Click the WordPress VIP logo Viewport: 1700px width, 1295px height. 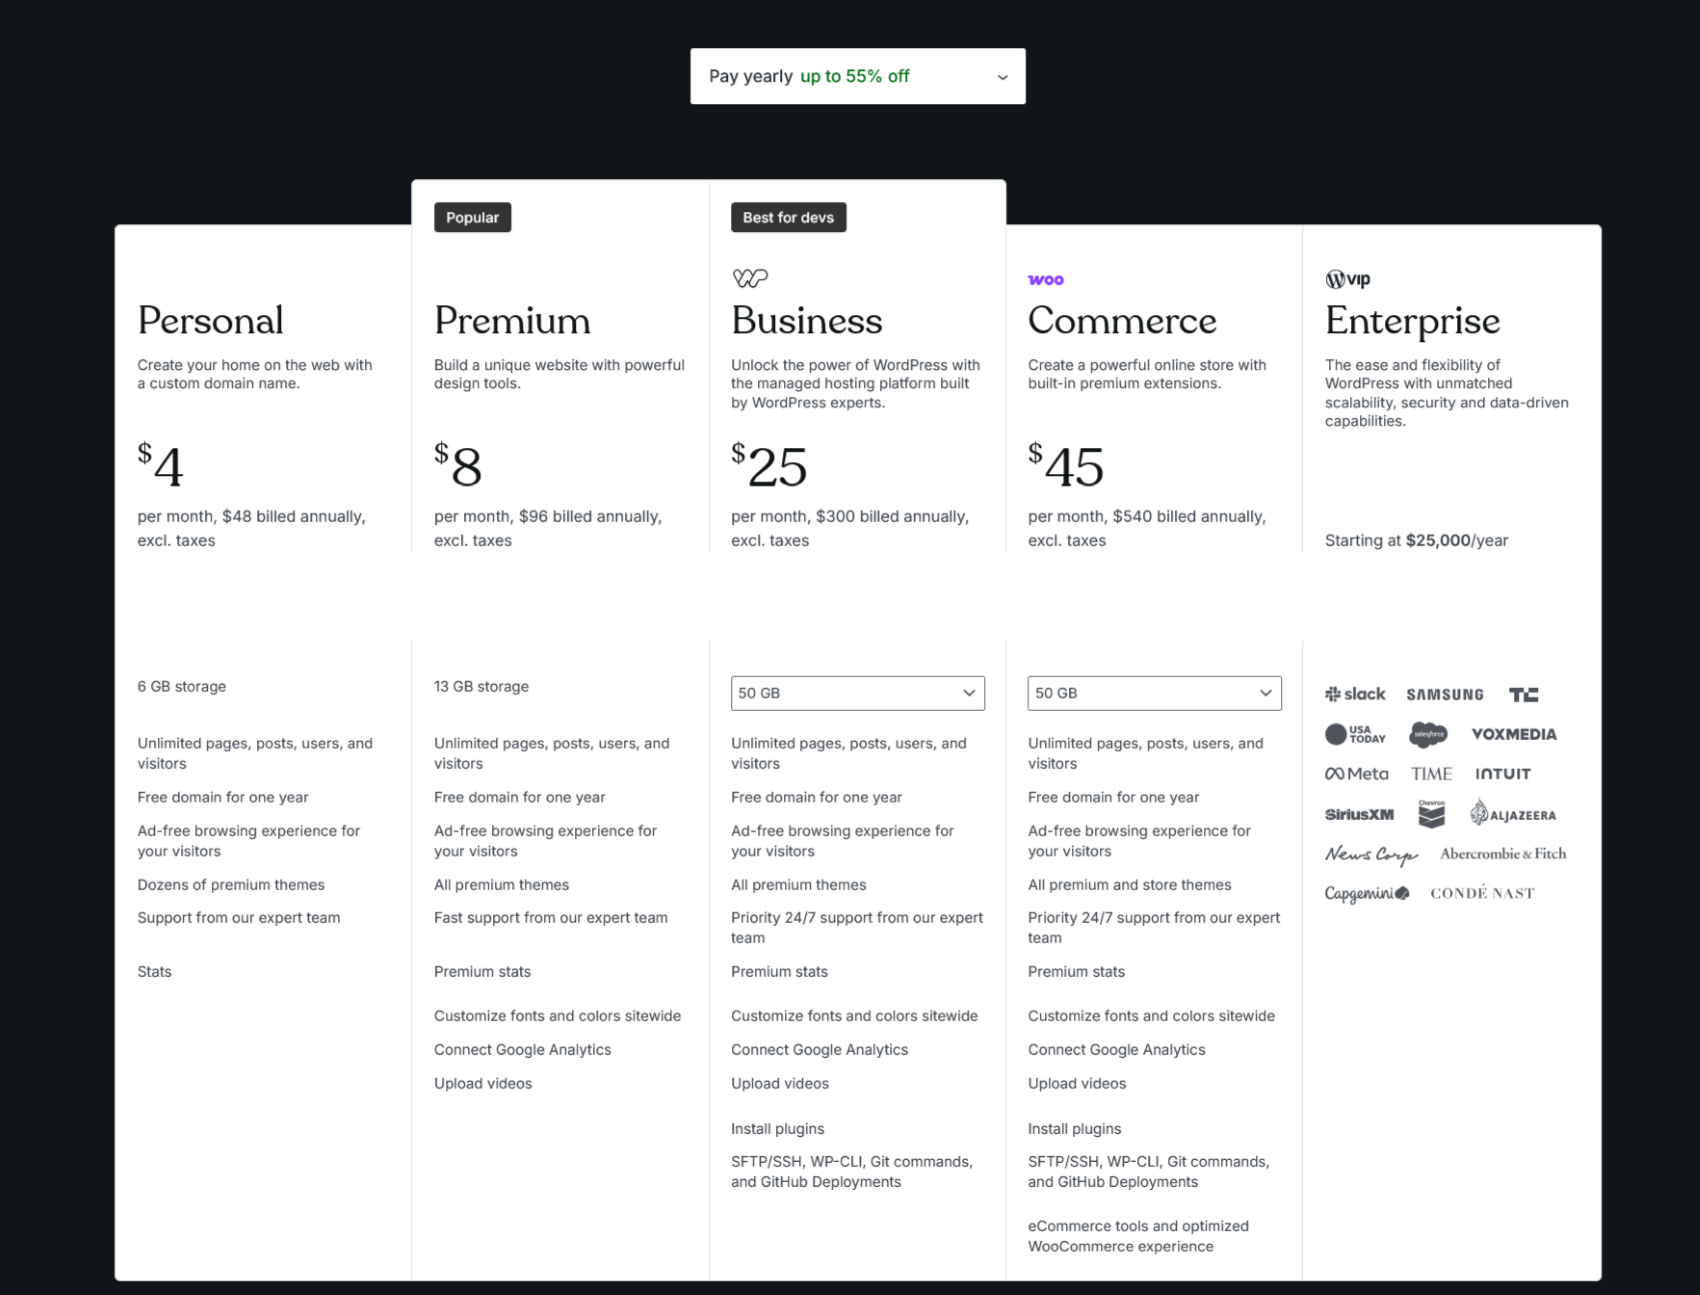pyautogui.click(x=1347, y=279)
